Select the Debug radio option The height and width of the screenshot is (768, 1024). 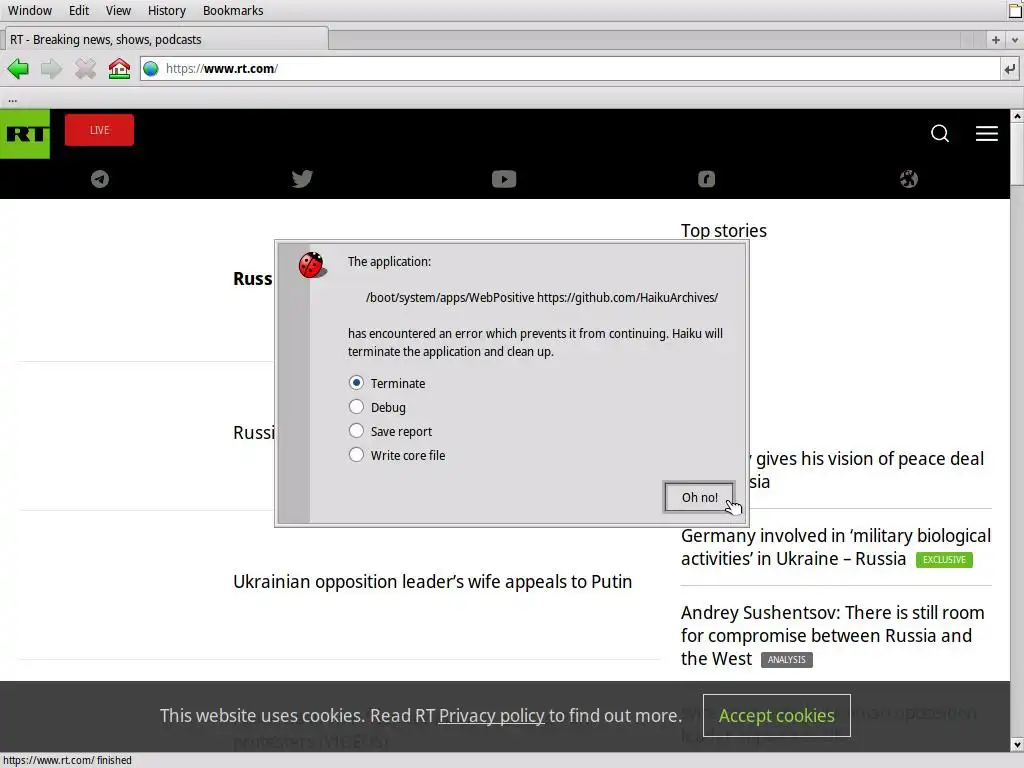(x=377, y=408)
